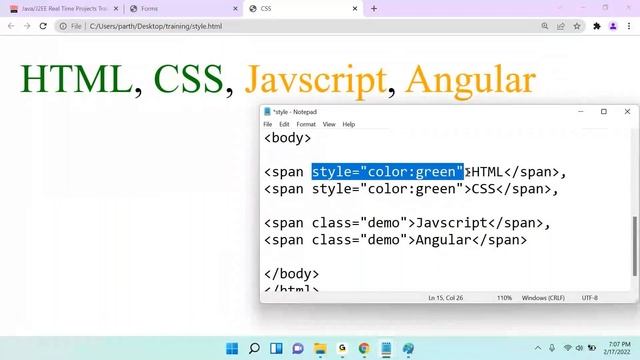Image resolution: width=640 pixels, height=360 pixels.
Task: Click battery icon in system tray
Action: [x=592, y=348]
